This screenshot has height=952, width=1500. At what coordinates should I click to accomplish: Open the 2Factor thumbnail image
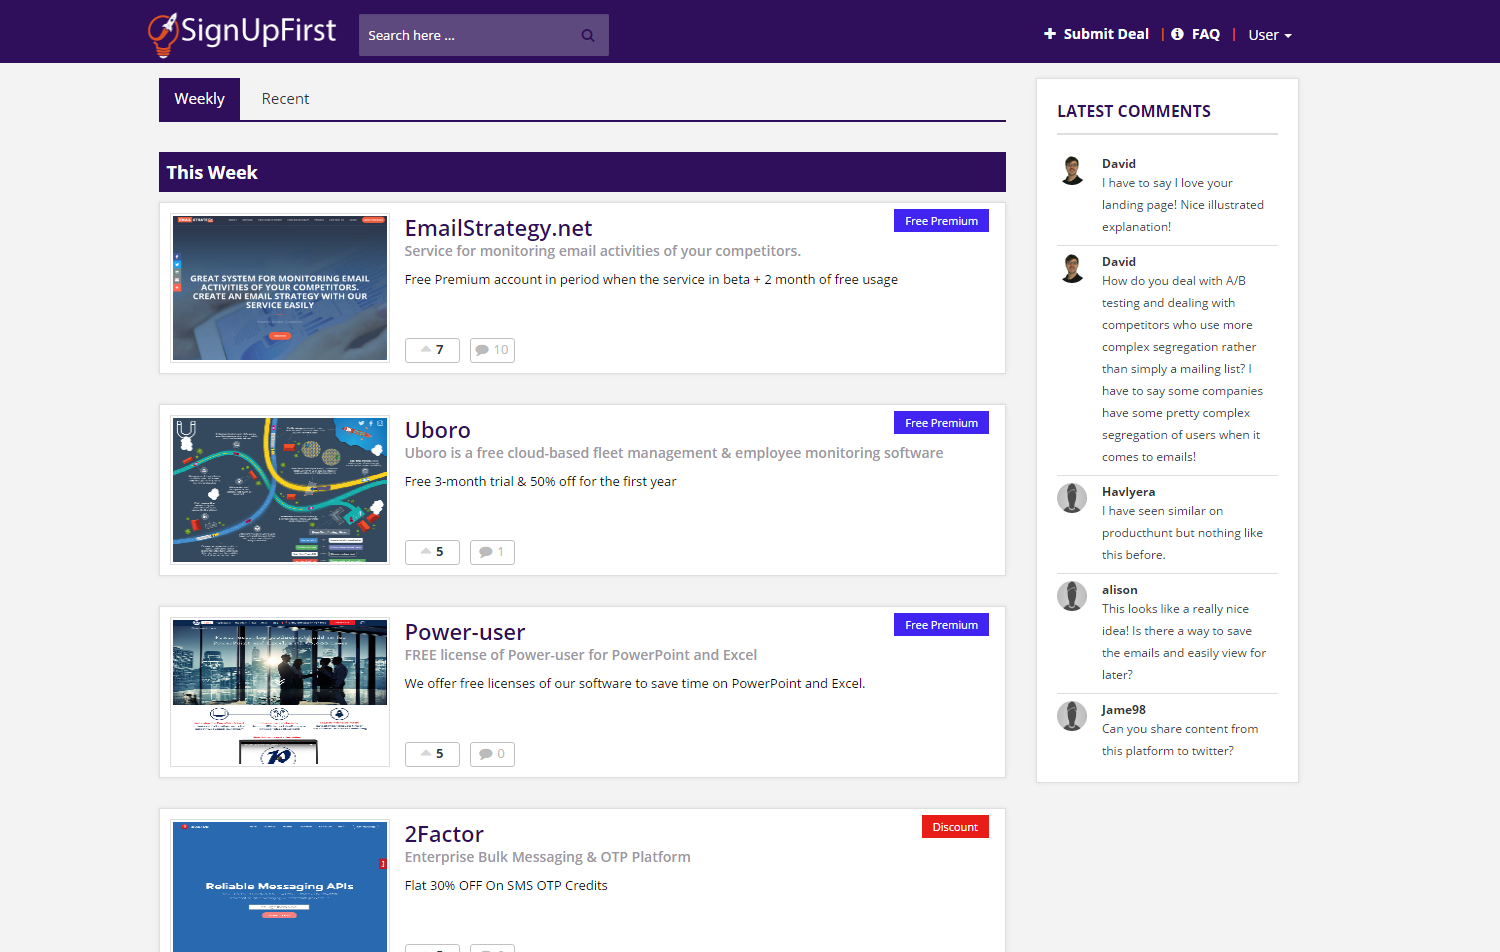click(280, 886)
